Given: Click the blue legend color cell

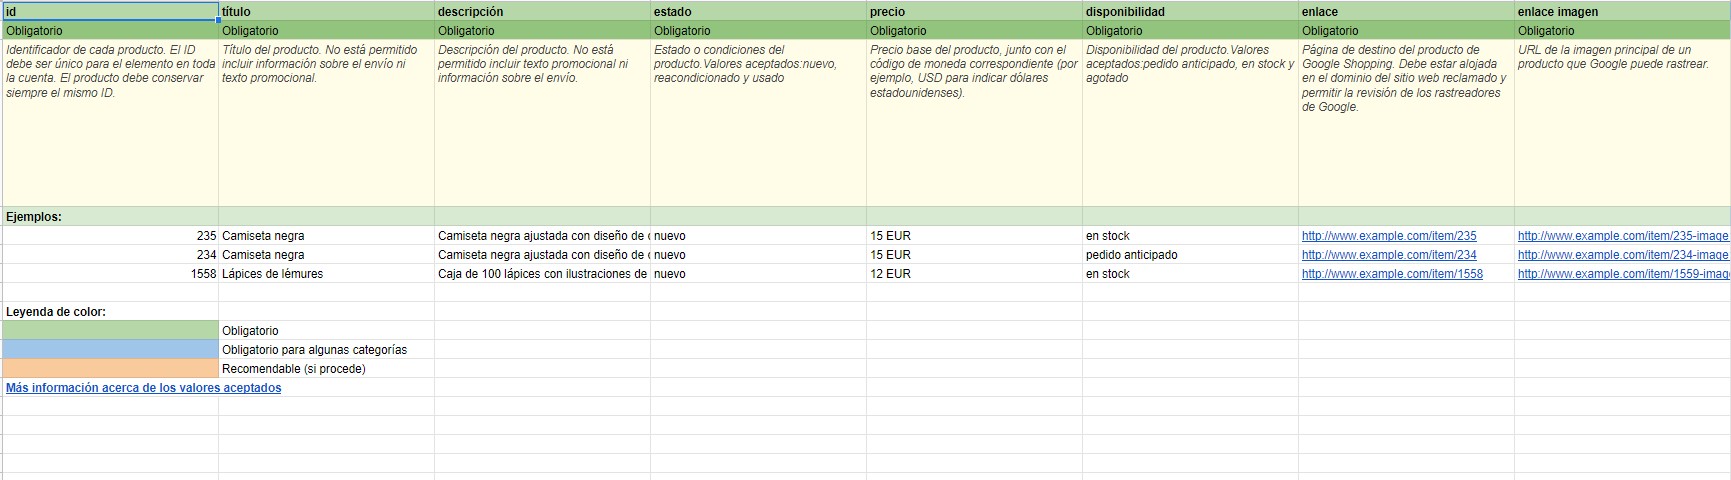Looking at the screenshot, I should pyautogui.click(x=110, y=350).
